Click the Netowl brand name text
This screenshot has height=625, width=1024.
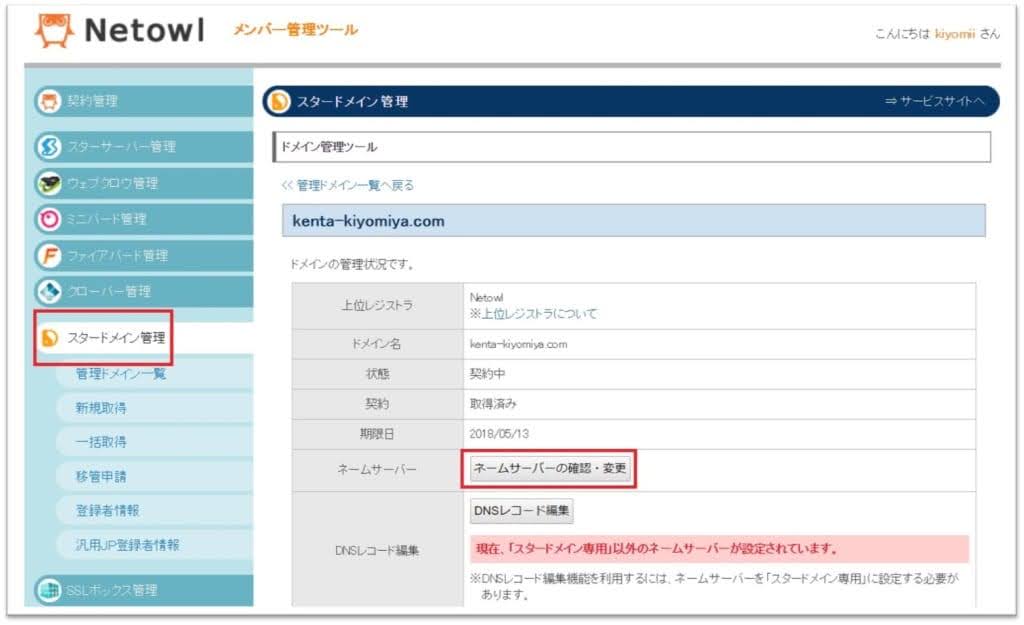point(144,30)
